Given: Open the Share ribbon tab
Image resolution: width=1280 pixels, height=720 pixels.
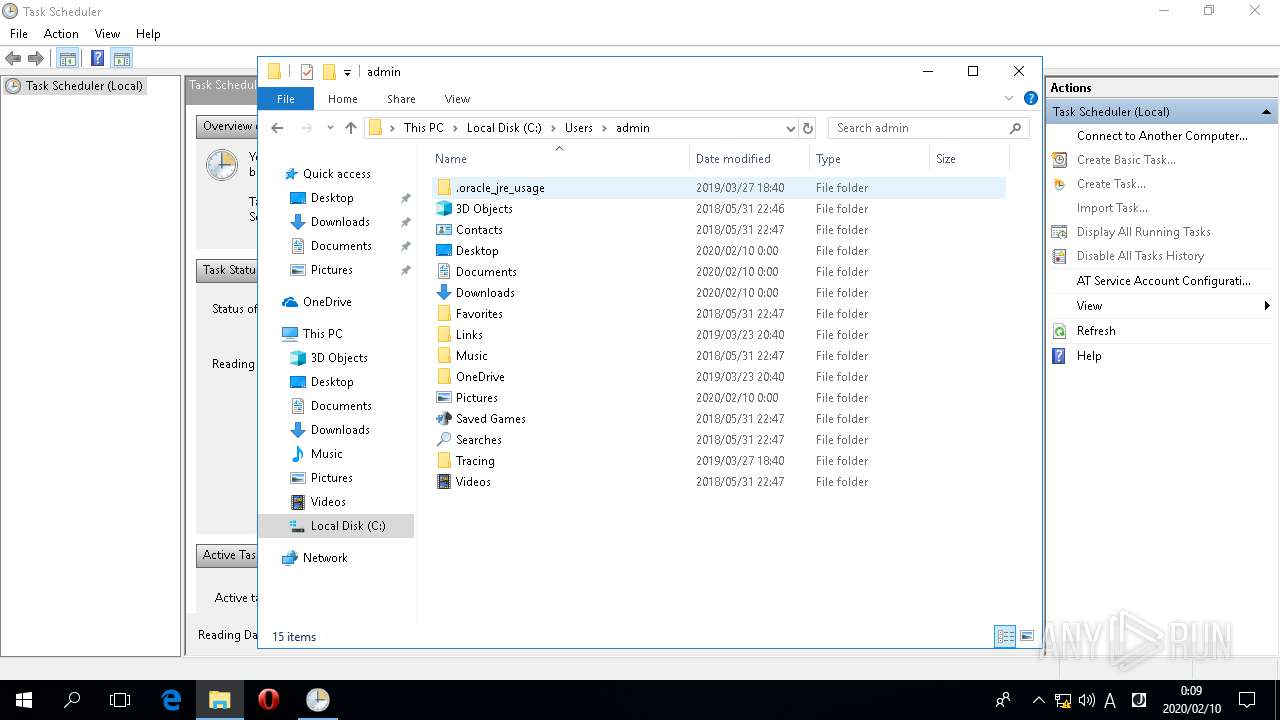Looking at the screenshot, I should (401, 99).
